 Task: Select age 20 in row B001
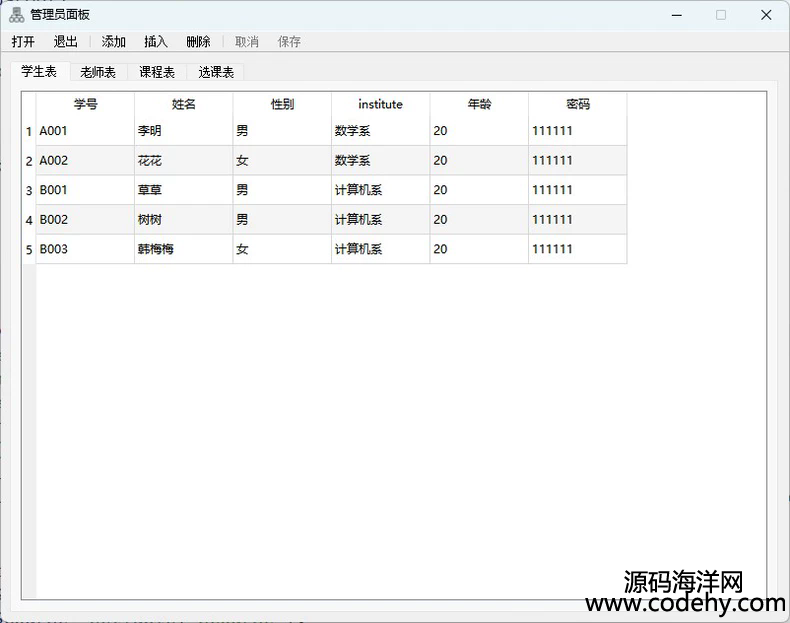point(479,190)
